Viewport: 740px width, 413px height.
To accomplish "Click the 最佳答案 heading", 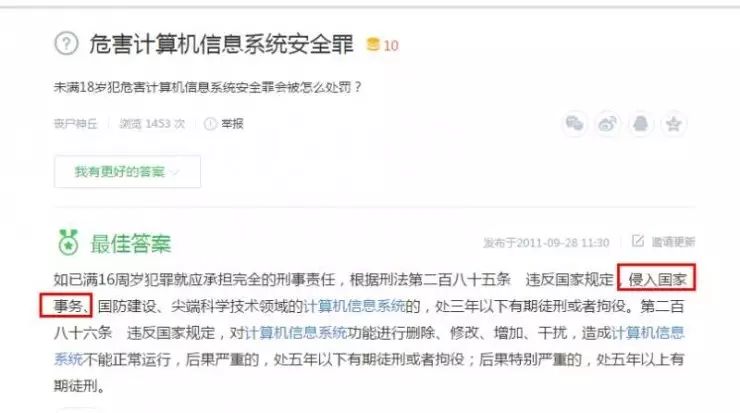I will [131, 244].
